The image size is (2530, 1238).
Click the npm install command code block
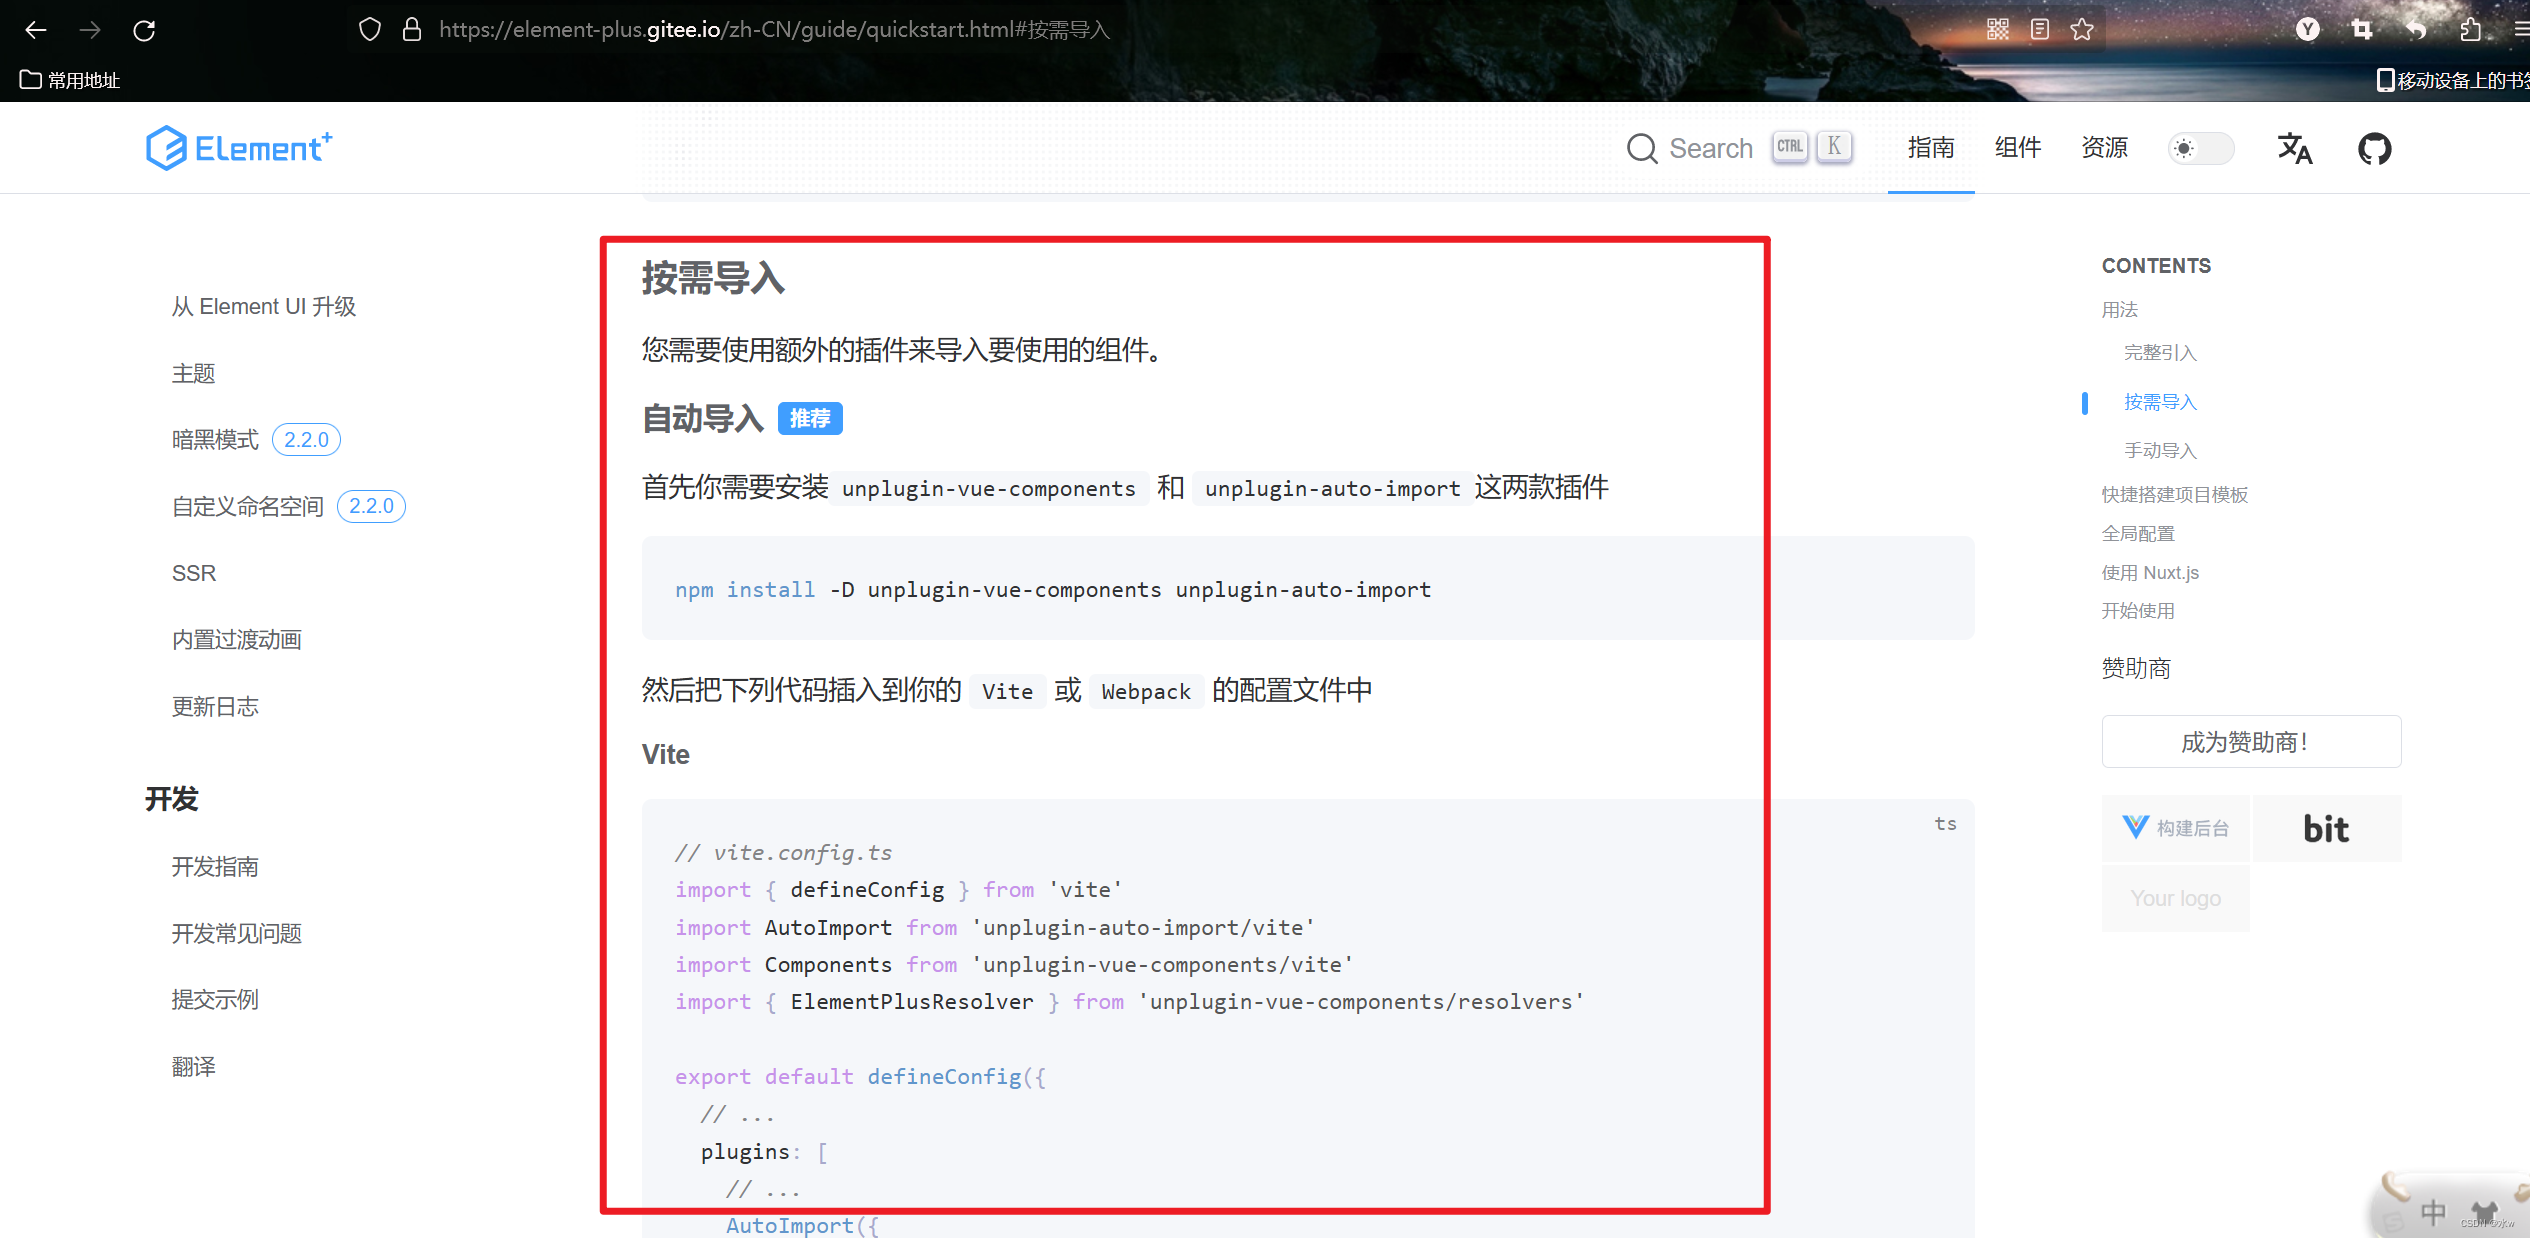pos(1308,589)
